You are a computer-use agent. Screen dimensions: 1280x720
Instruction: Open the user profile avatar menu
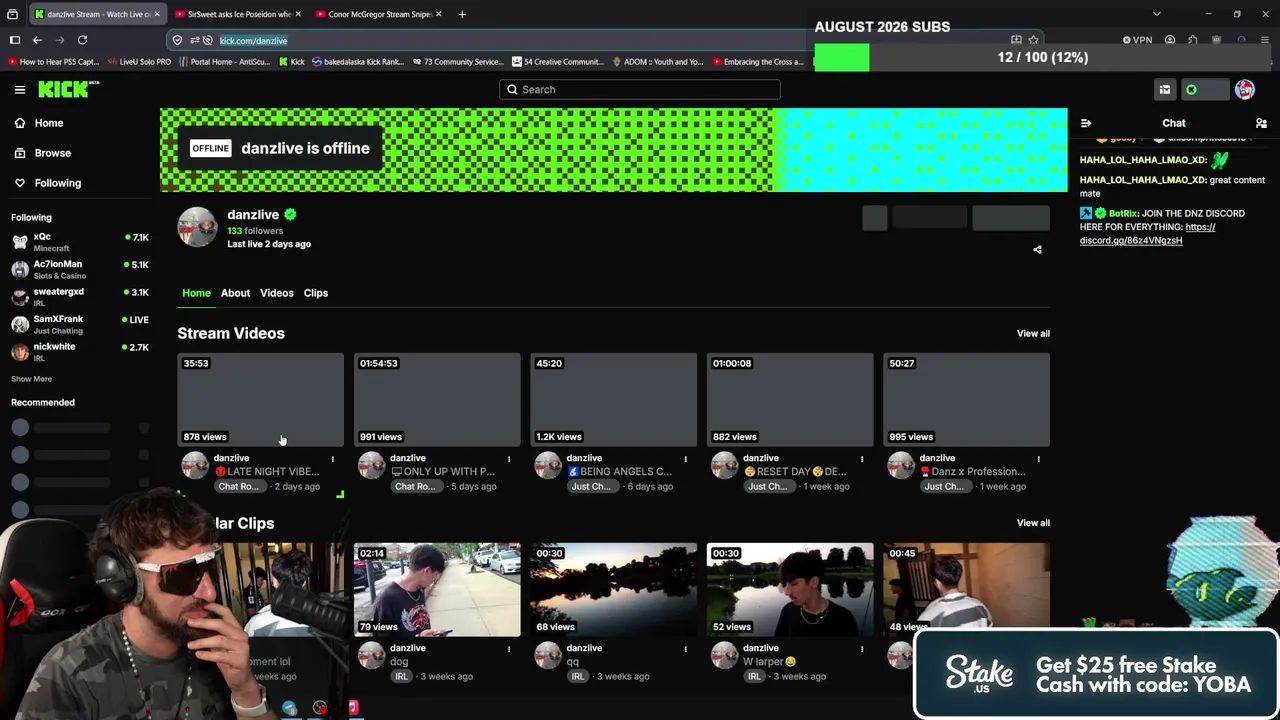1245,90
